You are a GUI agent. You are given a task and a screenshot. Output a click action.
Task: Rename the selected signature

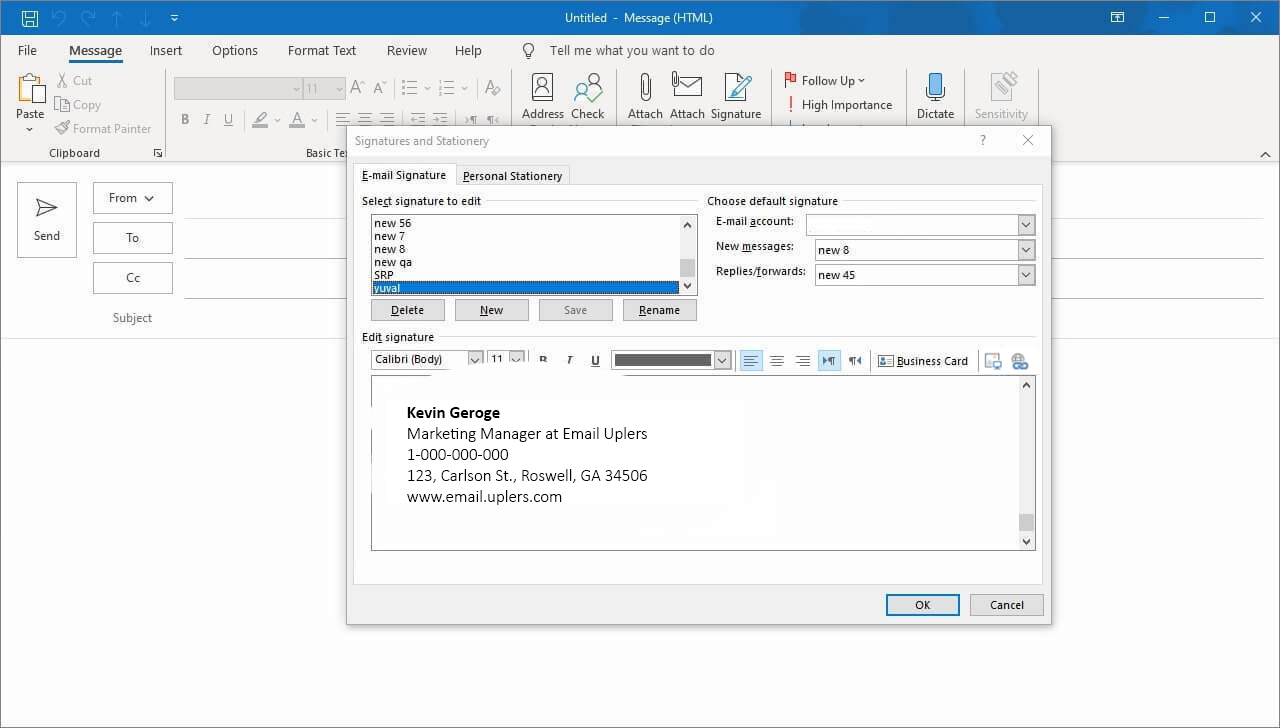[659, 310]
